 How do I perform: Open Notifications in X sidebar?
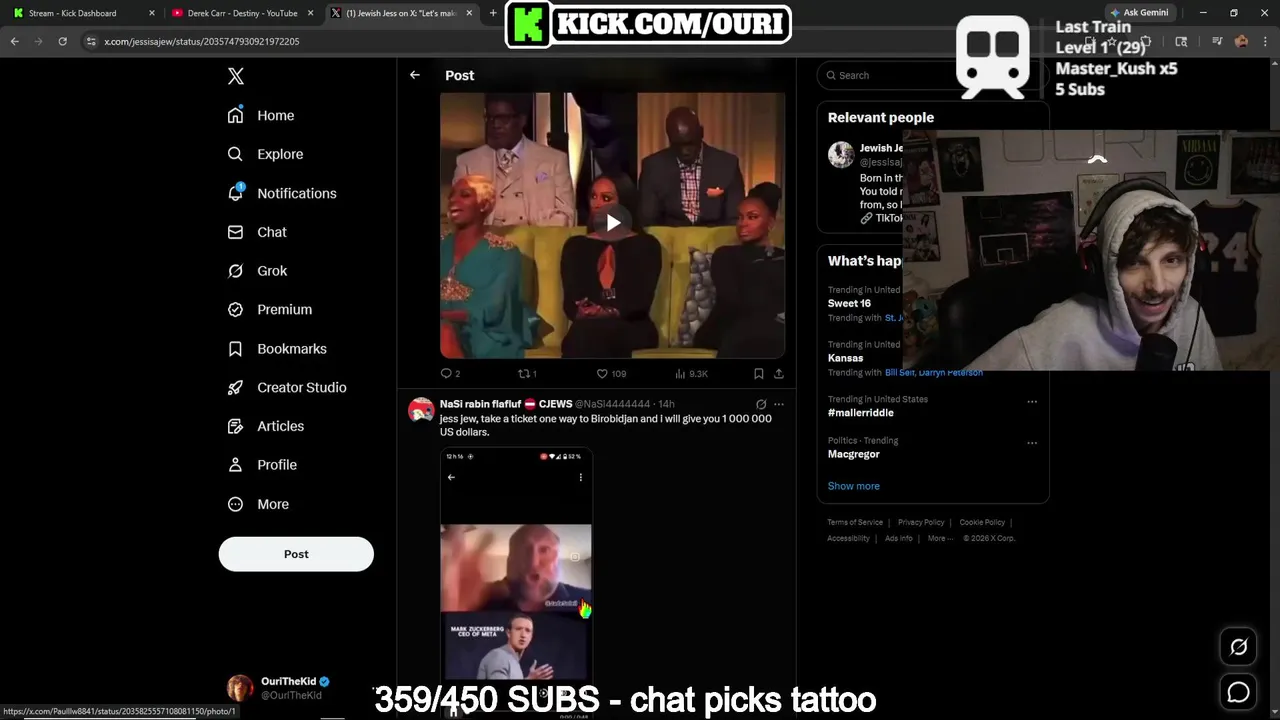coord(282,193)
